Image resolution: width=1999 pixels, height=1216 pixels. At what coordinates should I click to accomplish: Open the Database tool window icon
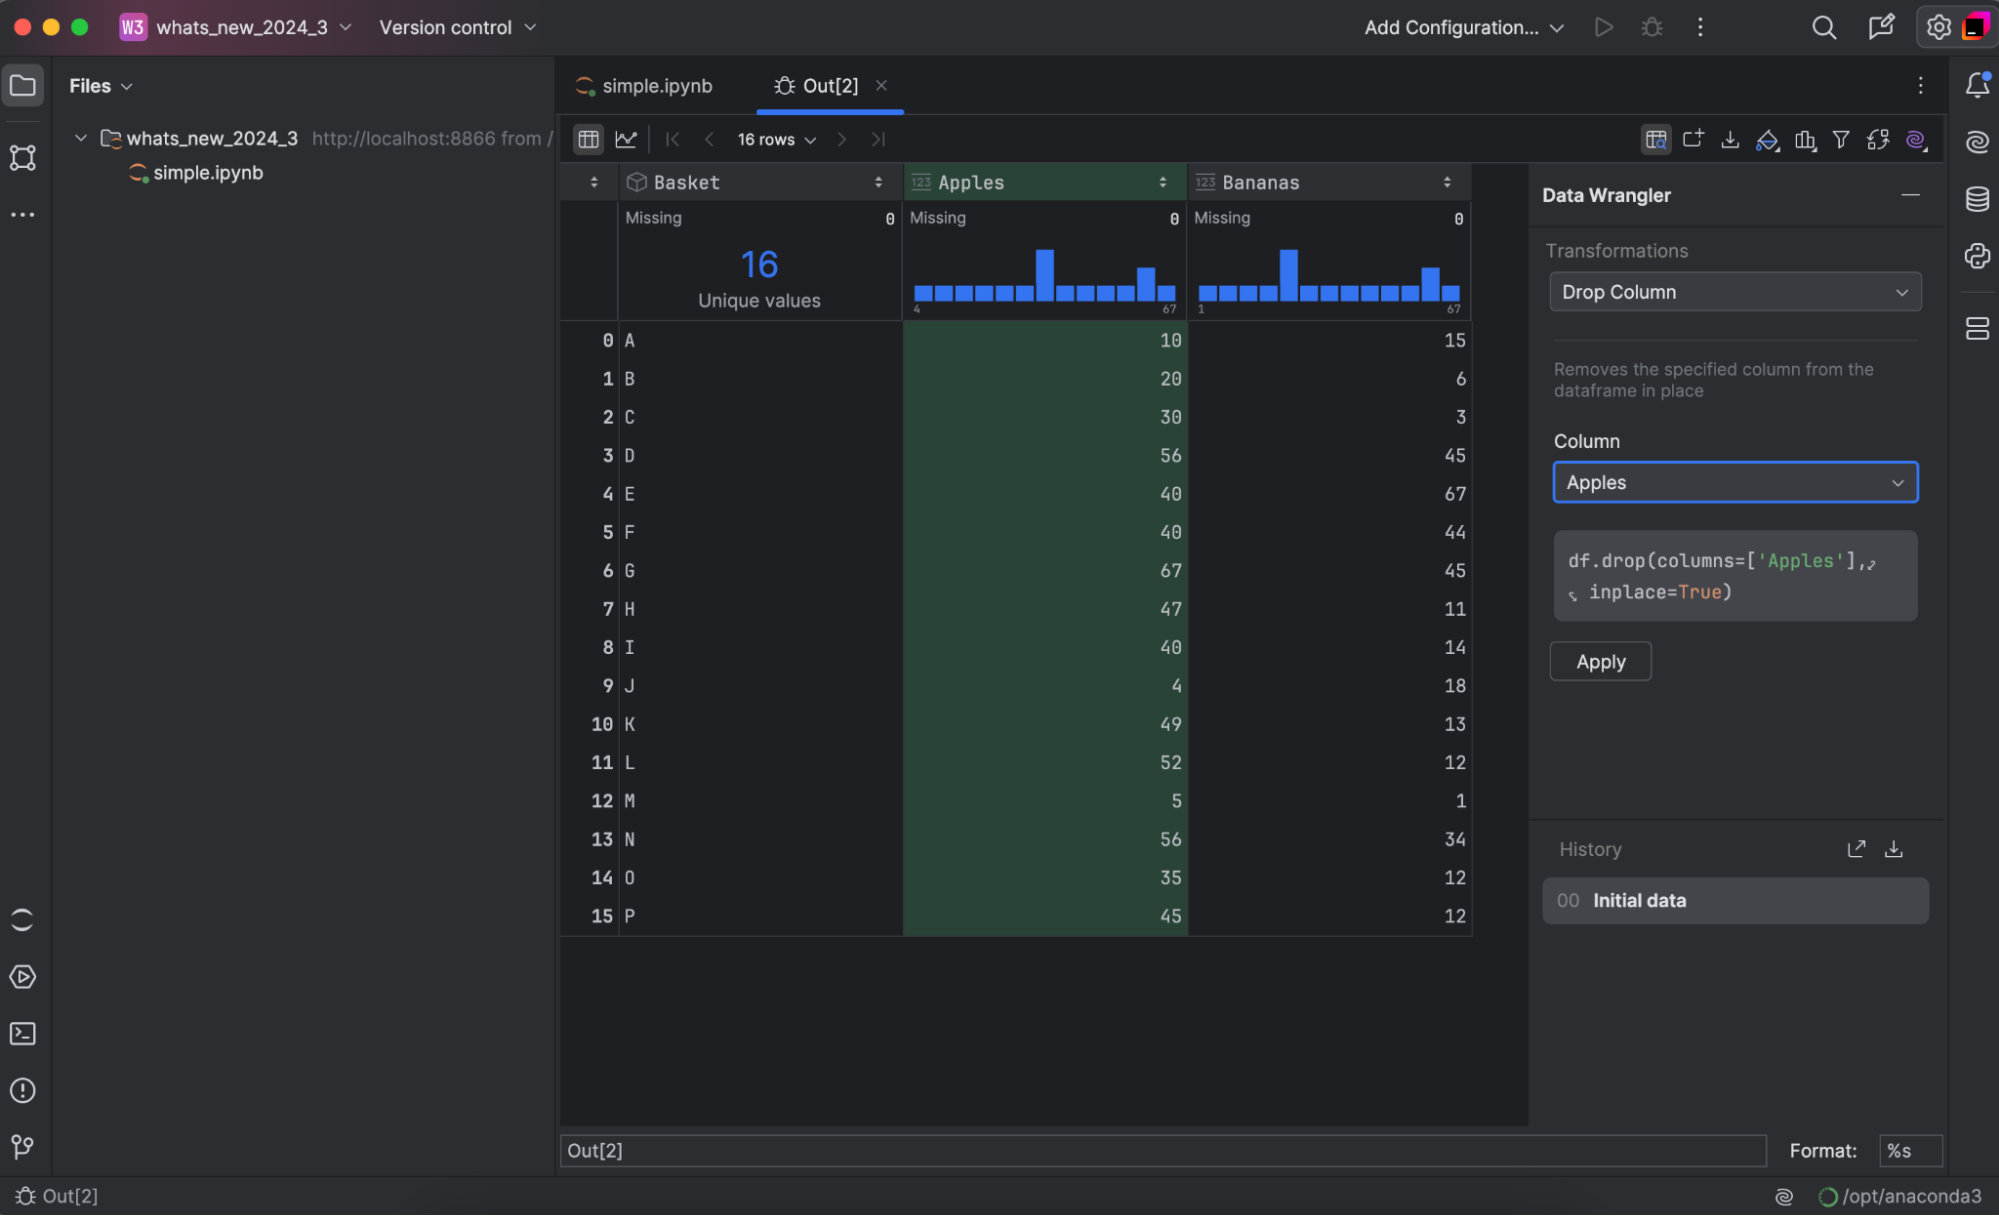[x=1977, y=199]
